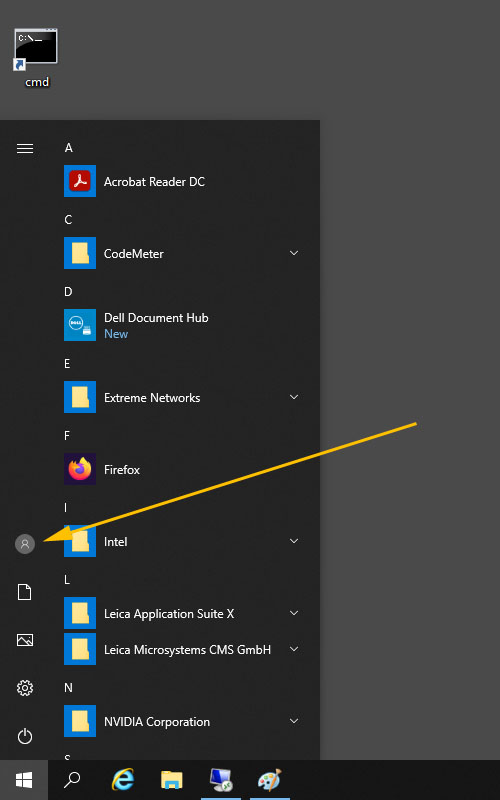The image size is (500, 800).
Task: Expand the Intel folder chevron
Action: click(294, 541)
